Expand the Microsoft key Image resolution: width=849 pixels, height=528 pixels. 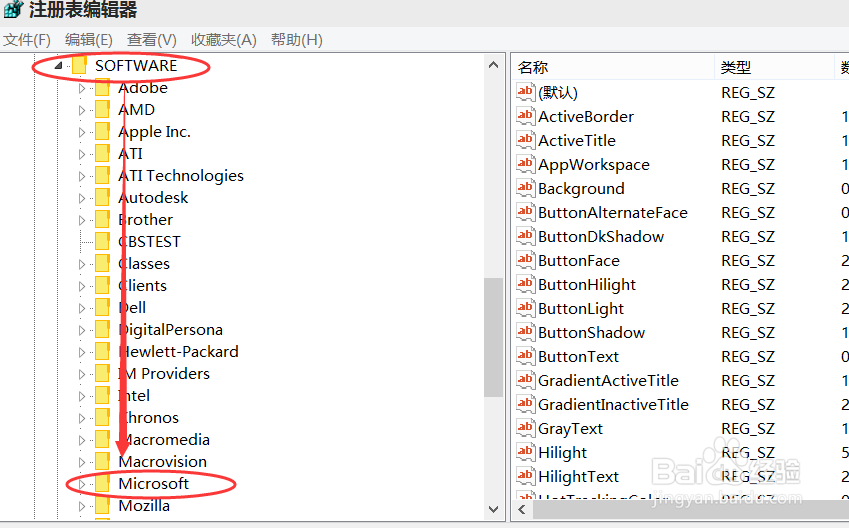82,484
